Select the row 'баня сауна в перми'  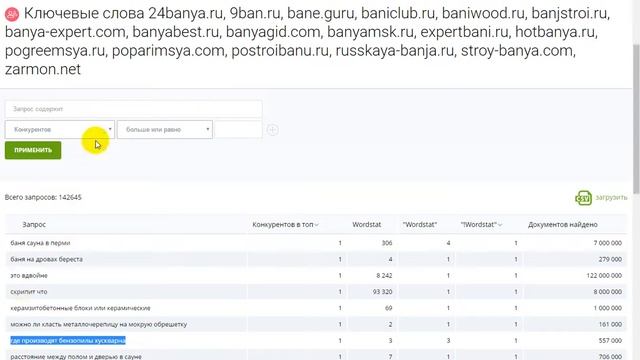[316, 243]
